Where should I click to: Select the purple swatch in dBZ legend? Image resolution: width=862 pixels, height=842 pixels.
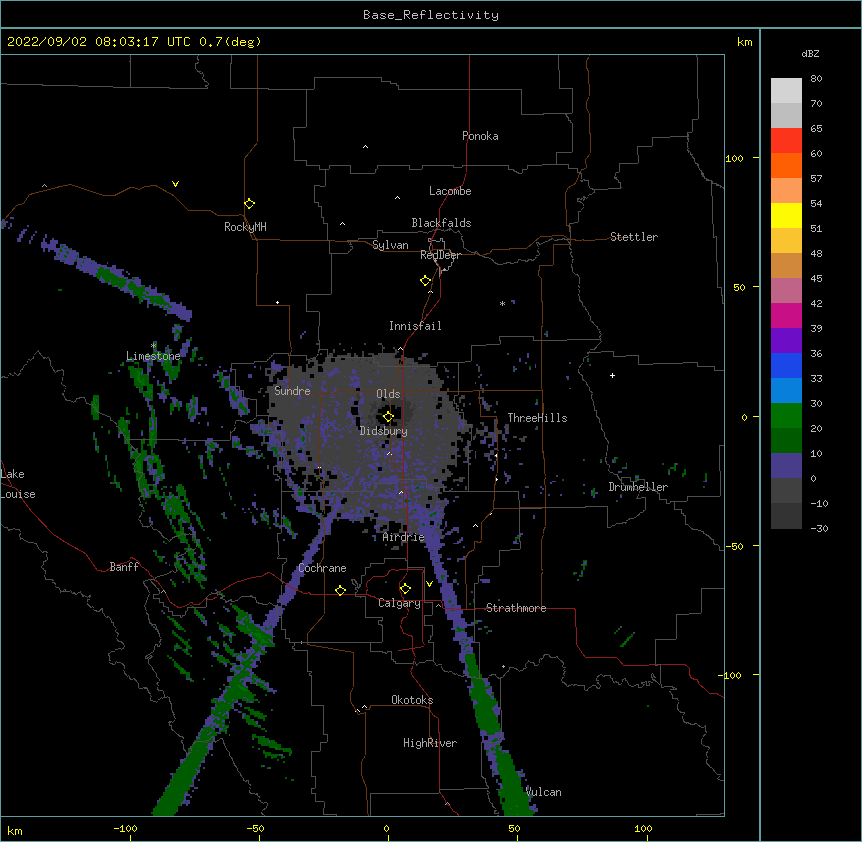coord(786,340)
